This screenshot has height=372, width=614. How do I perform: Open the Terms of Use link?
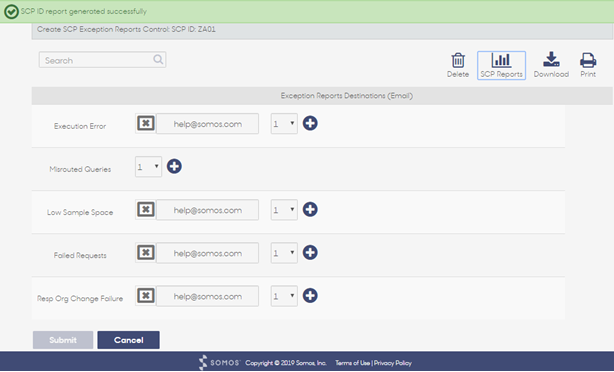click(352, 363)
